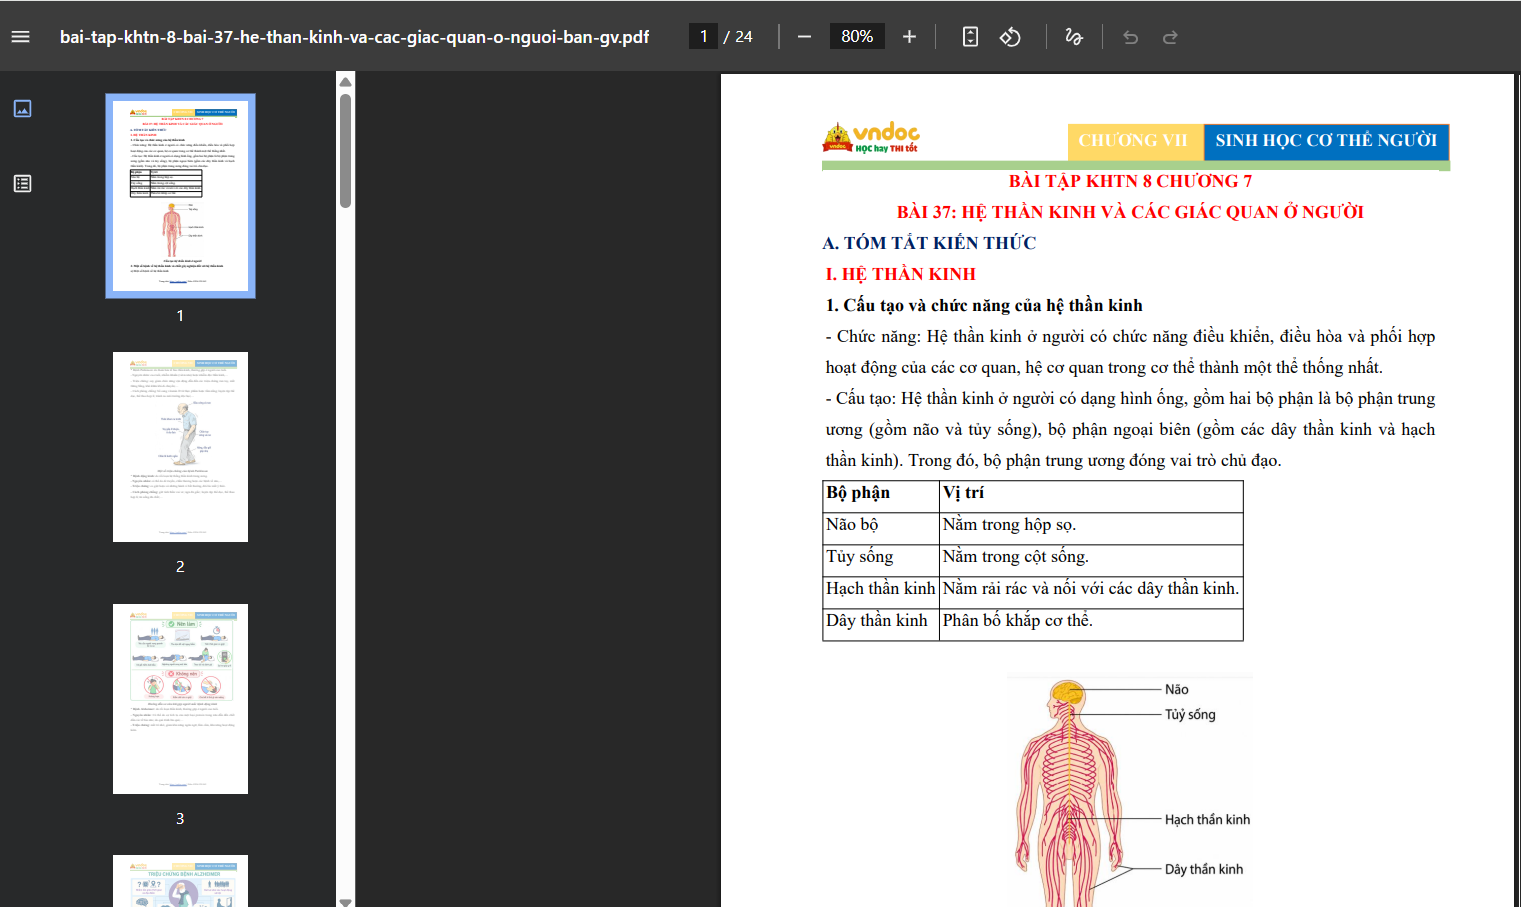Image resolution: width=1521 pixels, height=907 pixels.
Task: Click the total page count '/ 24'
Action: tap(738, 37)
